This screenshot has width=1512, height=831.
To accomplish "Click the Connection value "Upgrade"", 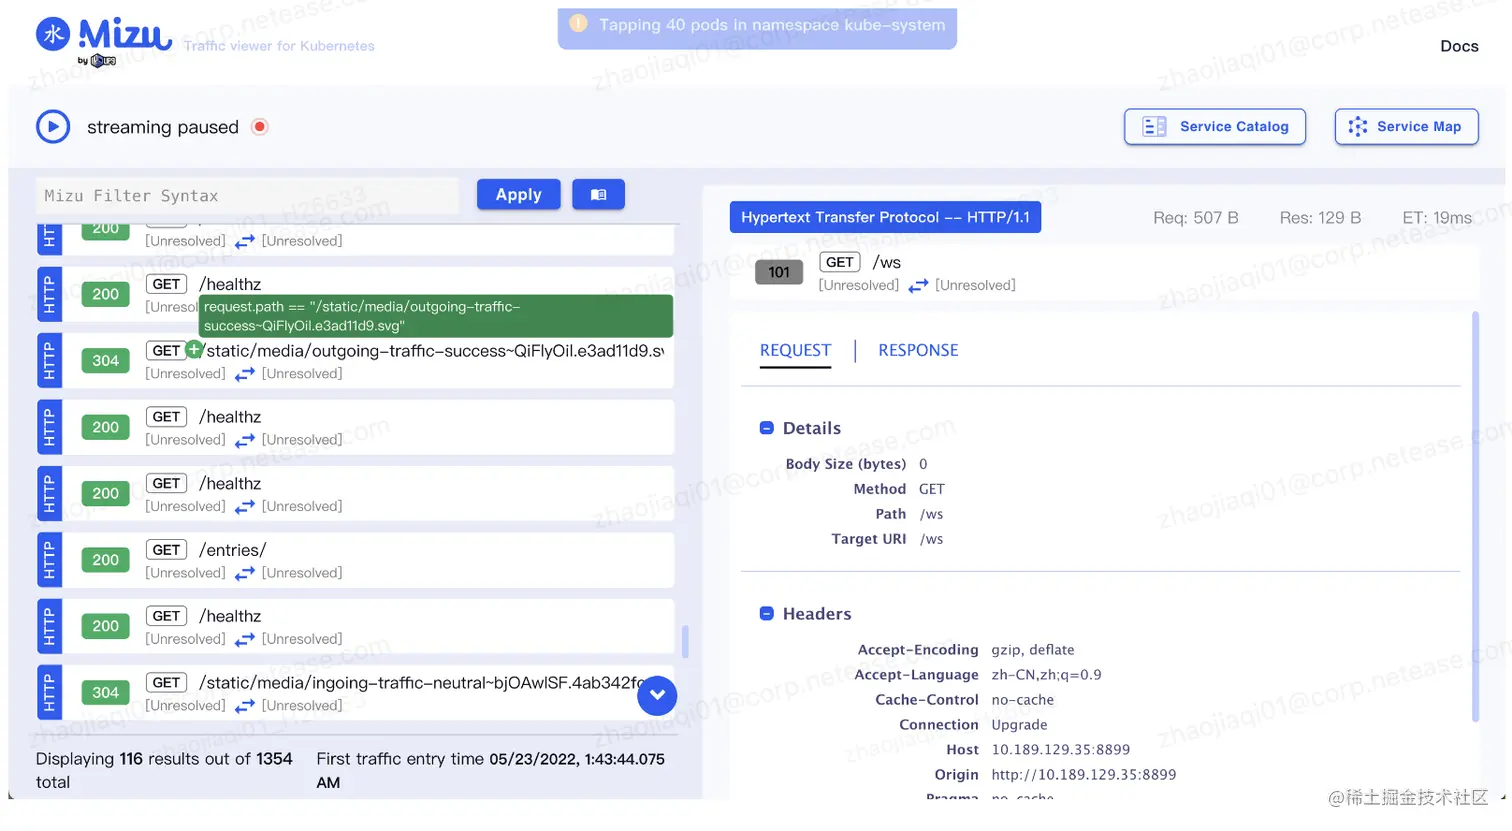I will [x=1020, y=725].
